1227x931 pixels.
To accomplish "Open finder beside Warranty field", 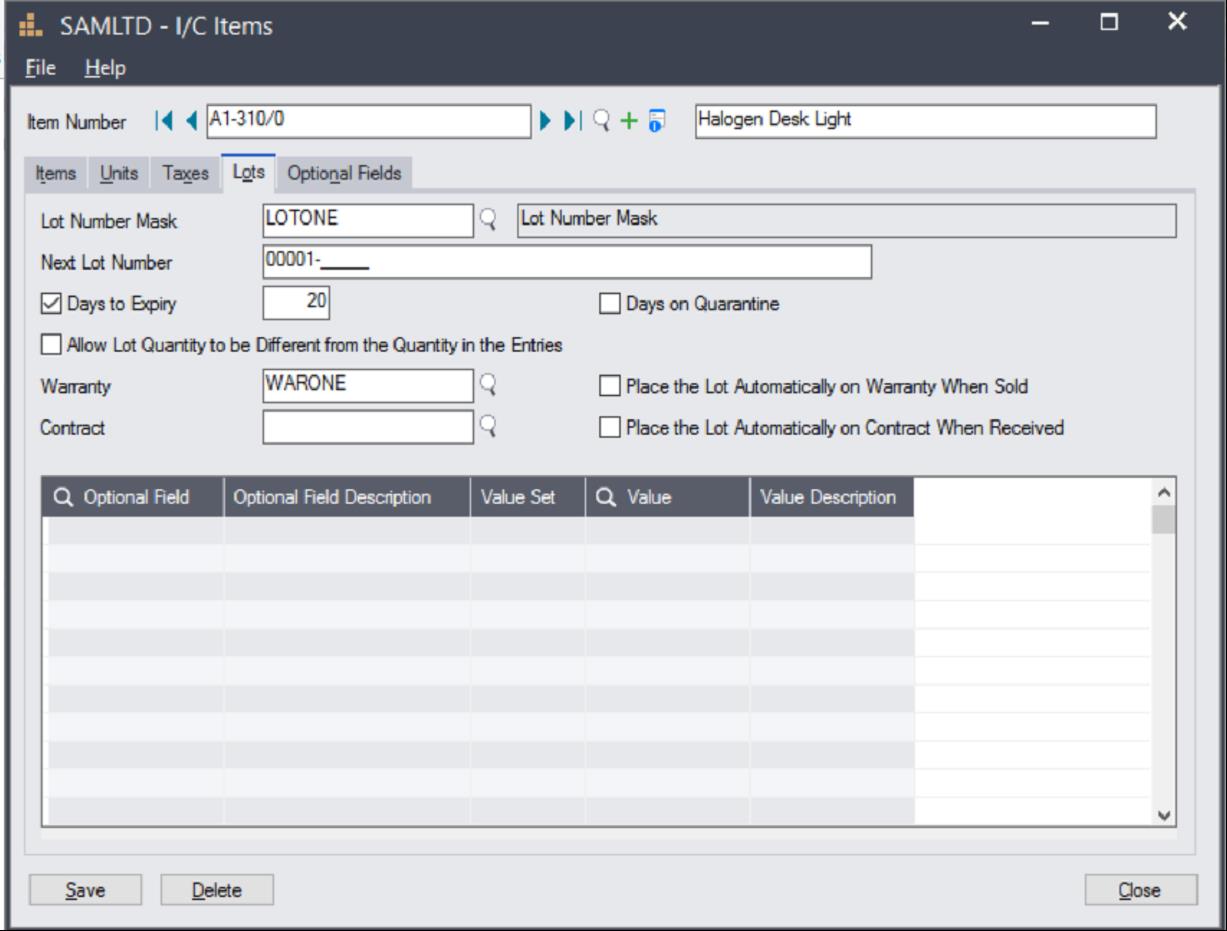I will pos(489,385).
